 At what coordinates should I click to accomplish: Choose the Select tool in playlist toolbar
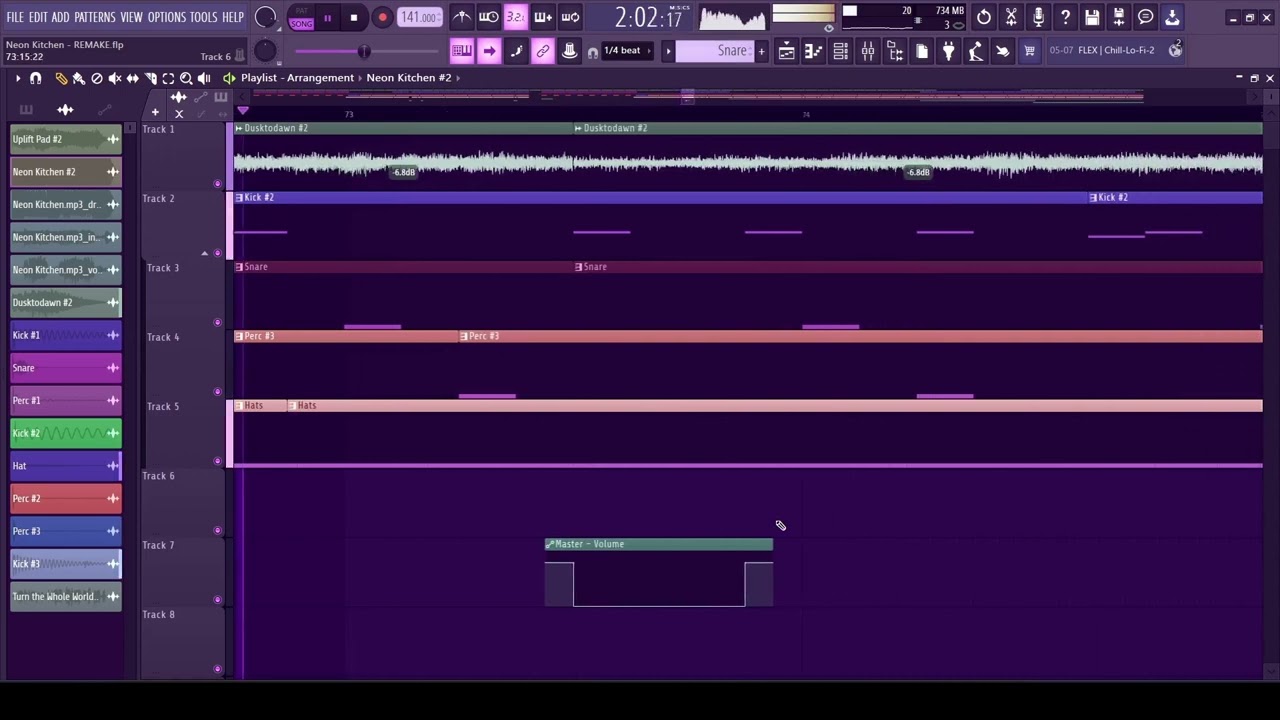tap(168, 78)
